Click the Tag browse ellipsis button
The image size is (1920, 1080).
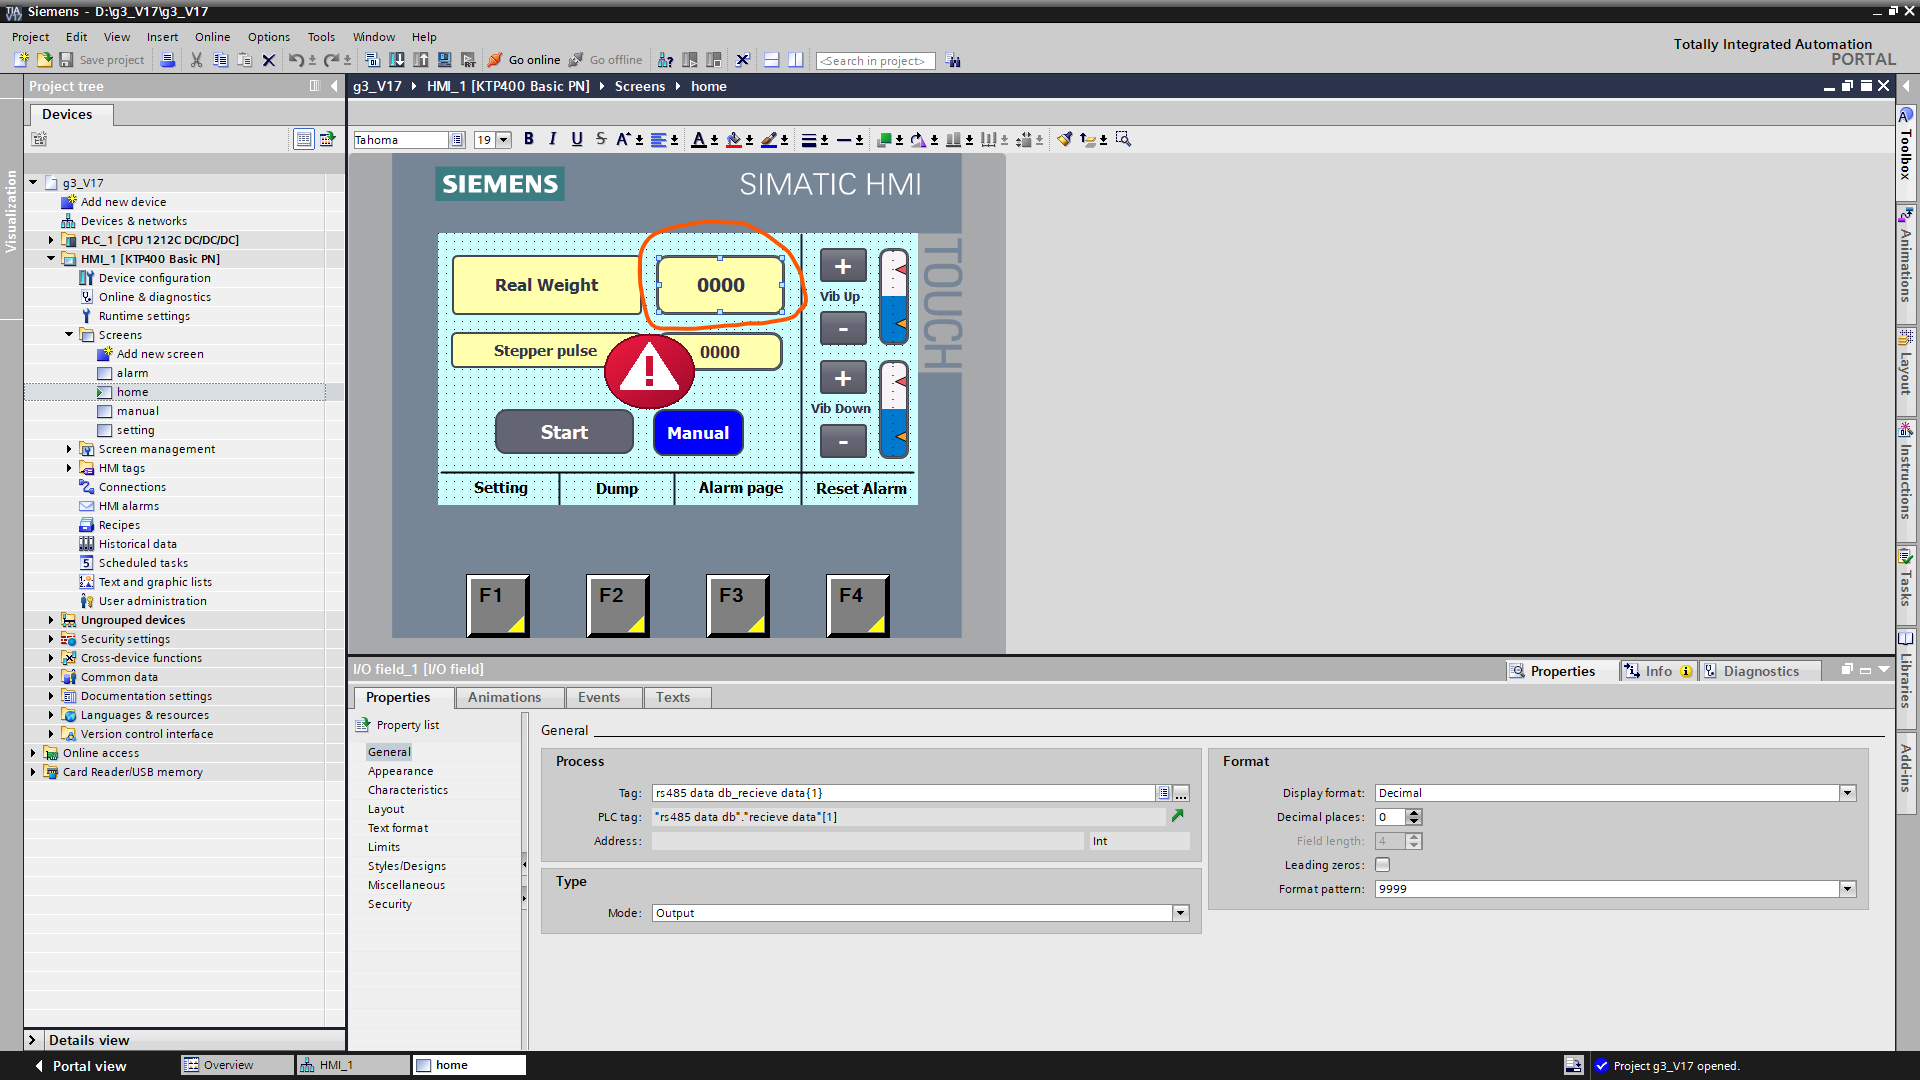(x=1181, y=793)
